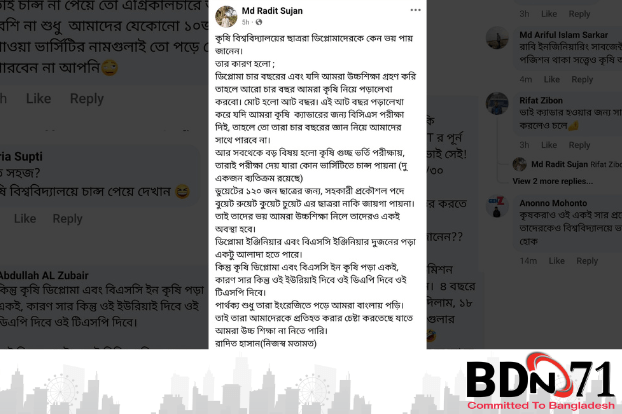Click the public globe privacy icon
Image resolution: width=622 pixels, height=414 pixels.
click(x=259, y=22)
